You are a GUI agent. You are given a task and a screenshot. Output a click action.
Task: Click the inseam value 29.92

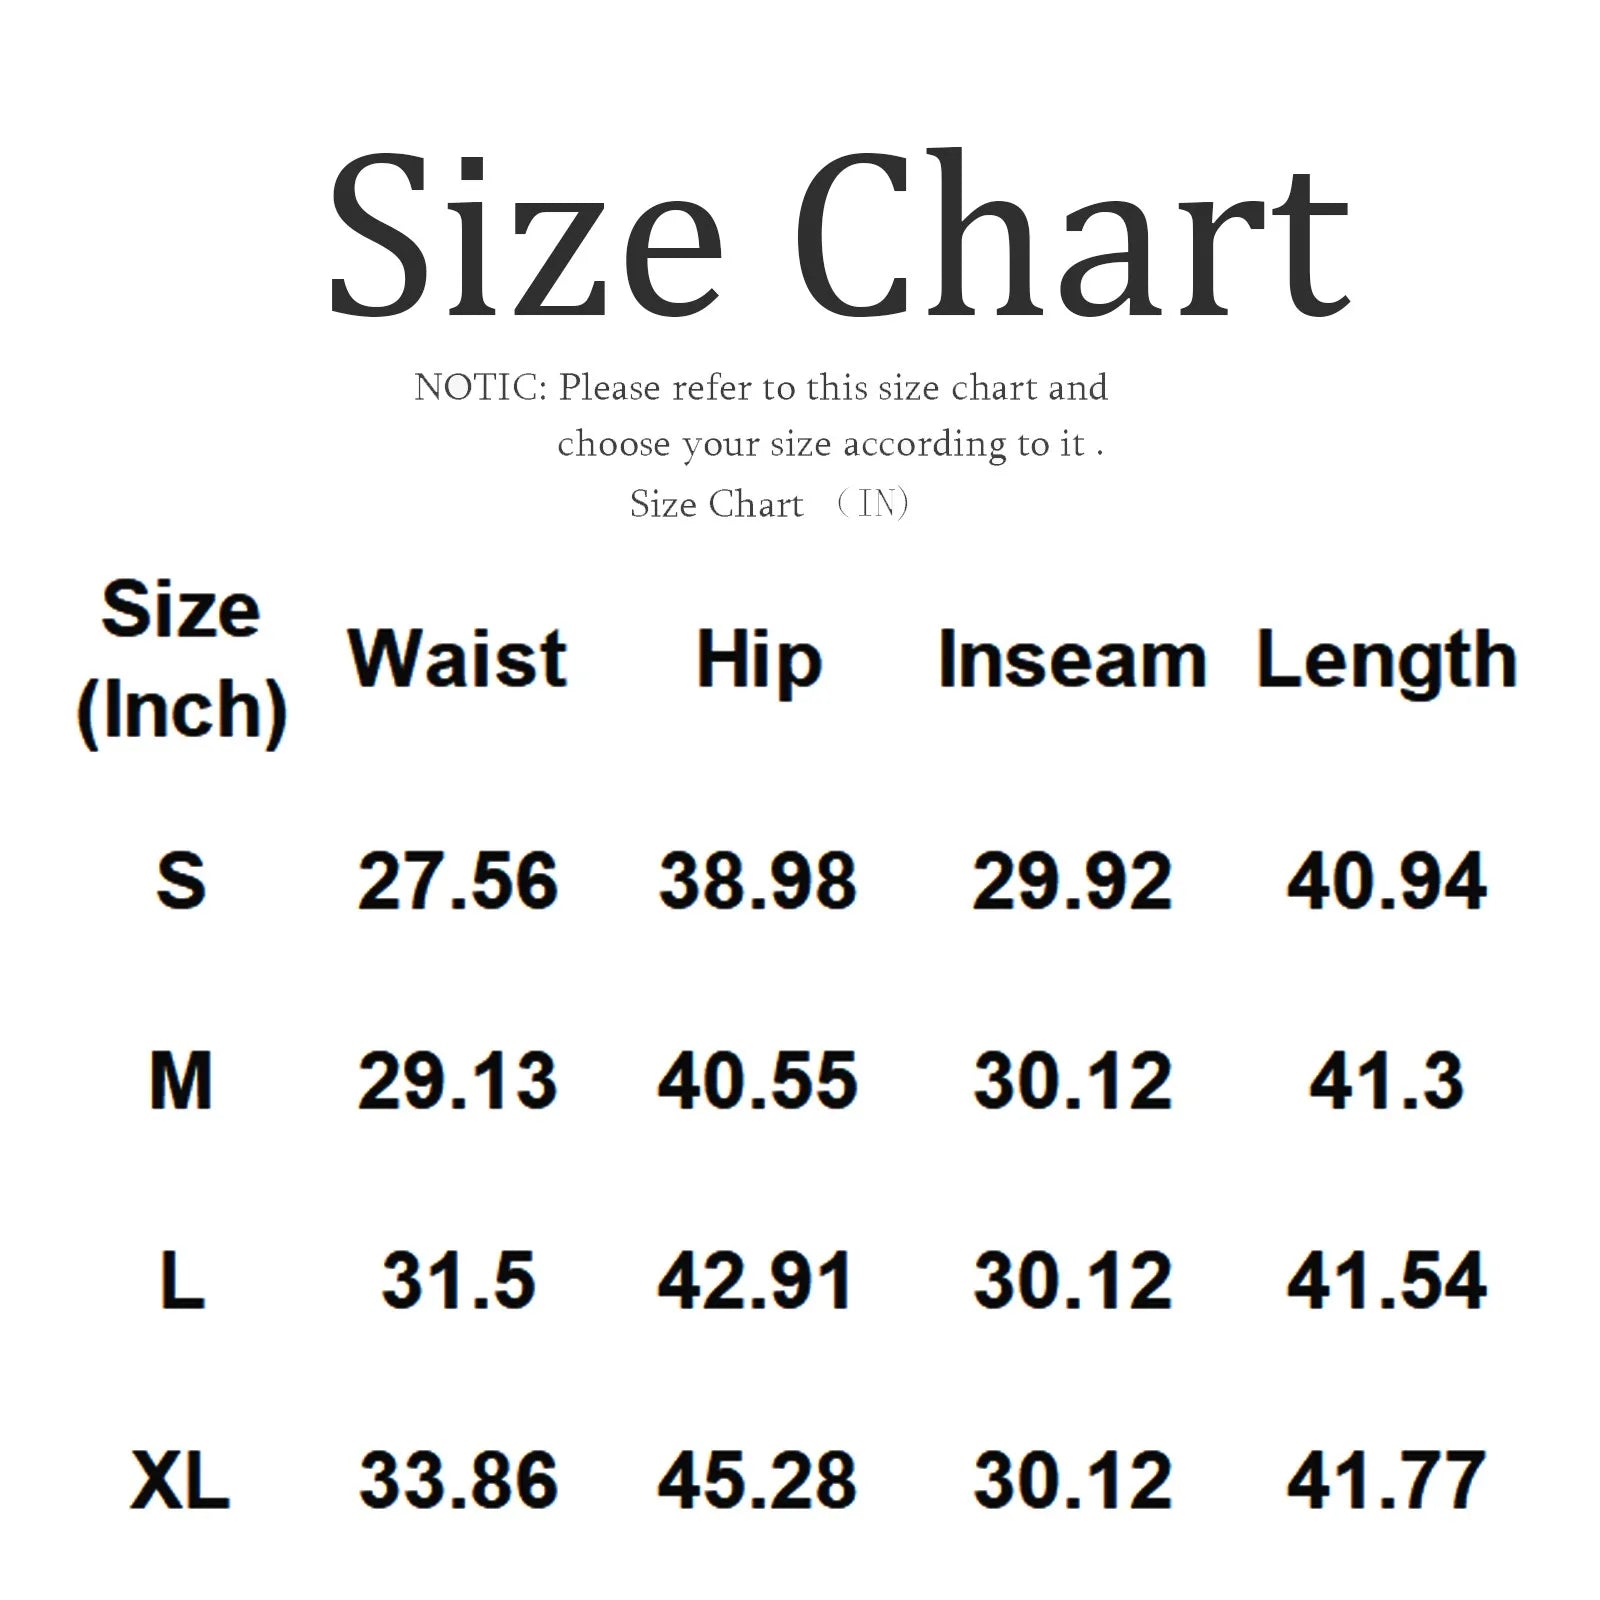tap(1072, 881)
